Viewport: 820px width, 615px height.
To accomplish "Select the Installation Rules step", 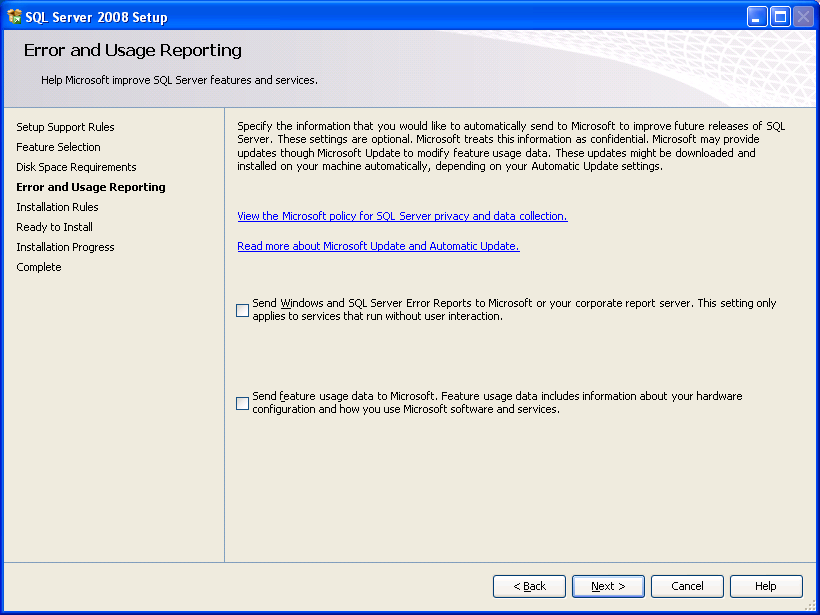I will pyautogui.click(x=57, y=207).
